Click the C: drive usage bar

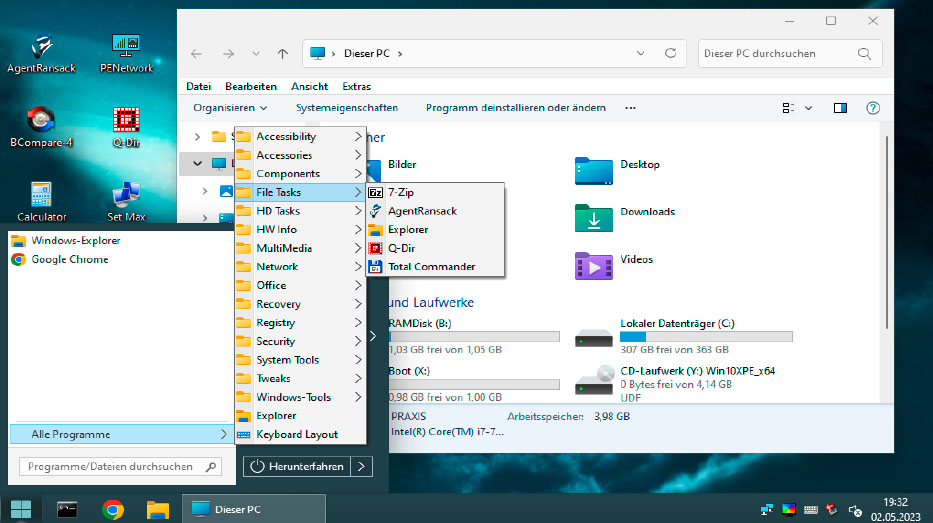[706, 336]
